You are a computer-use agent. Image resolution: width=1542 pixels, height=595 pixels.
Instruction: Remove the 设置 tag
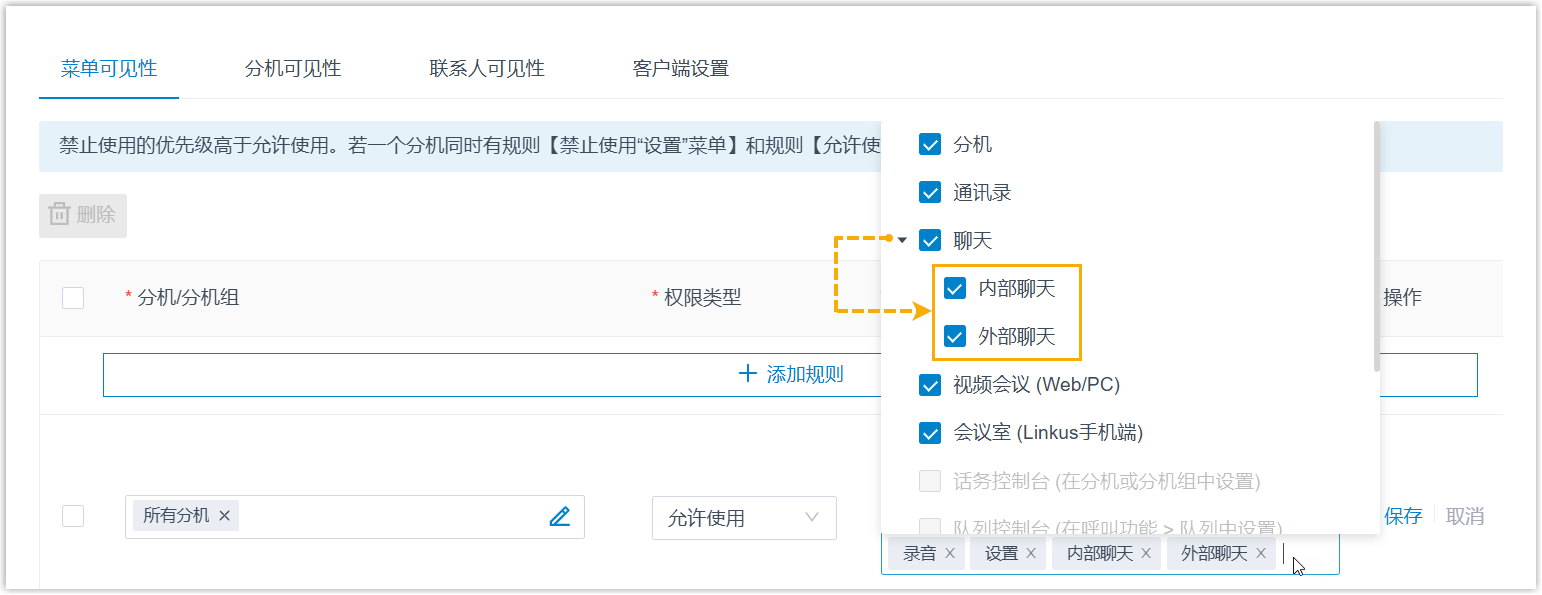tap(1031, 553)
